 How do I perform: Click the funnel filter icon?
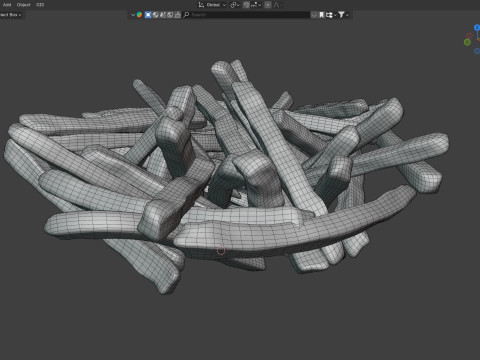[x=342, y=15]
